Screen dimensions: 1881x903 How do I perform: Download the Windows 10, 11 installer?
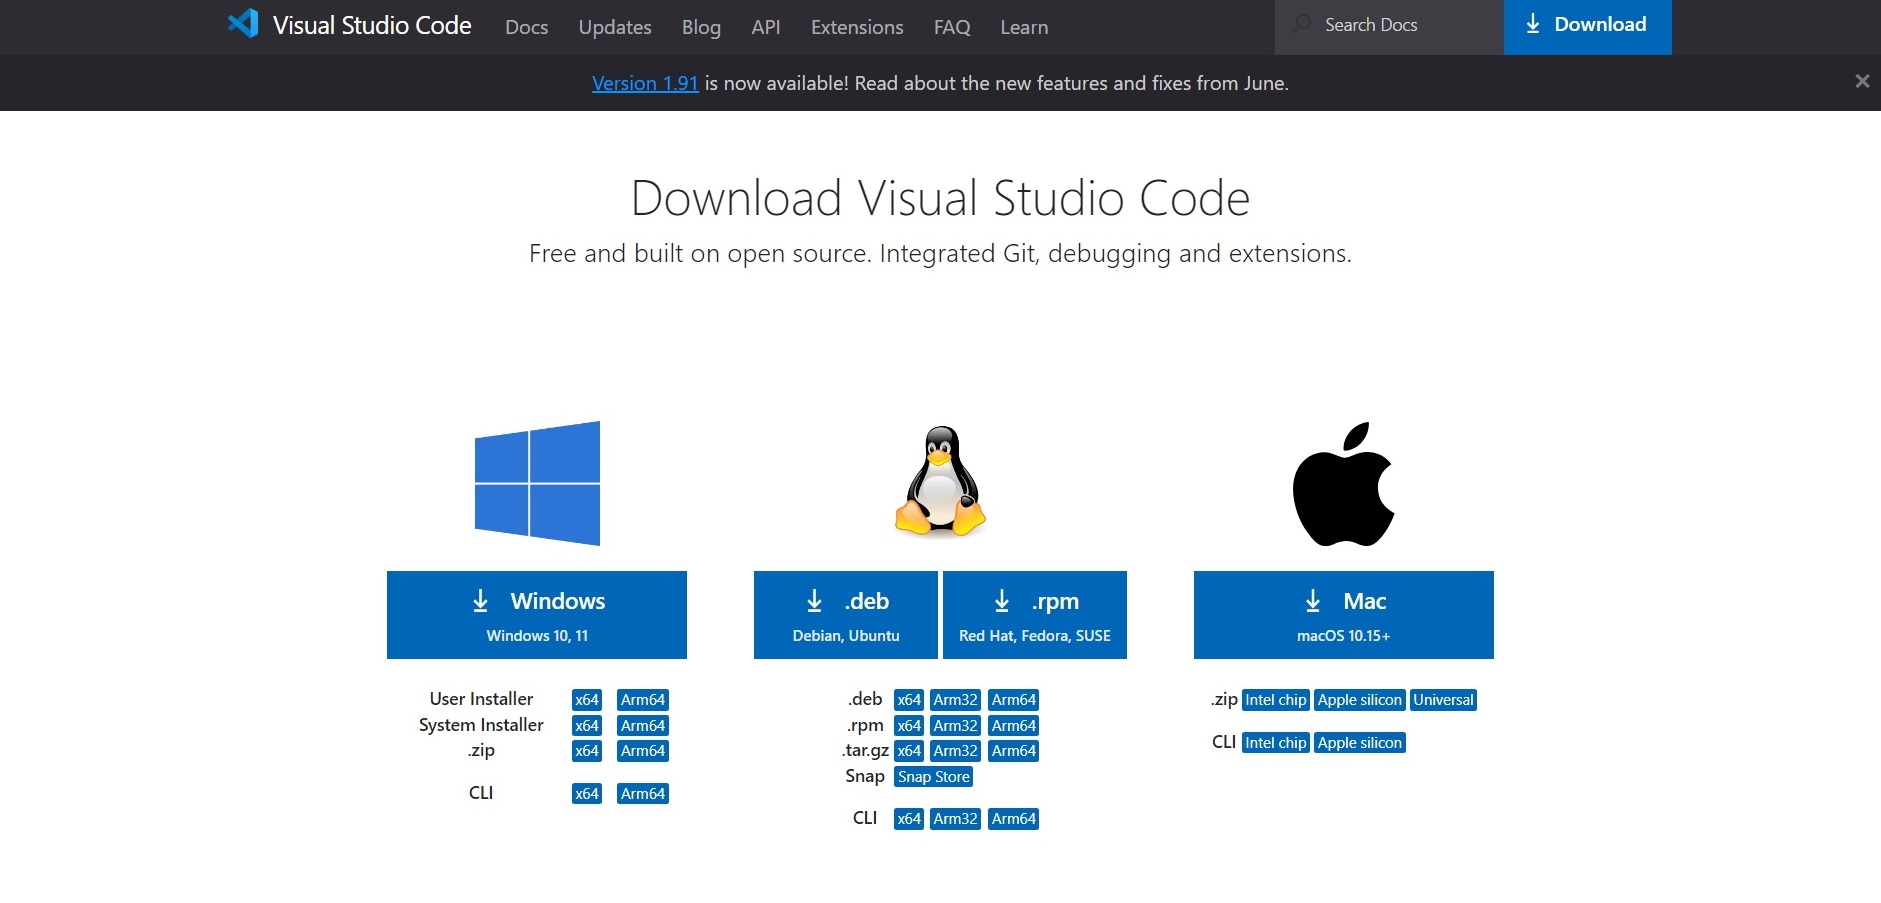[x=537, y=615]
